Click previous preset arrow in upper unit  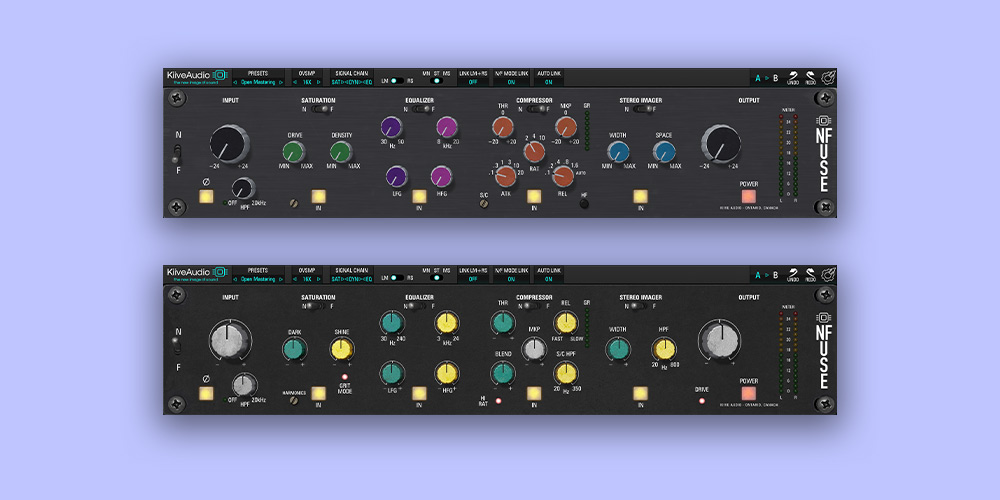(x=235, y=82)
